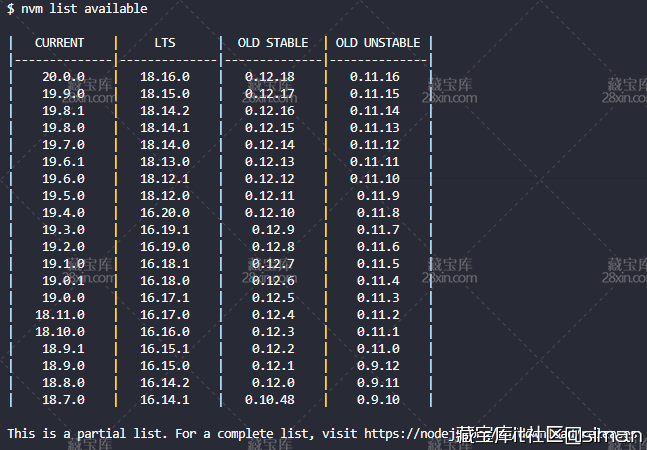
Task: Click the CURRENT column header
Action: click(60, 43)
